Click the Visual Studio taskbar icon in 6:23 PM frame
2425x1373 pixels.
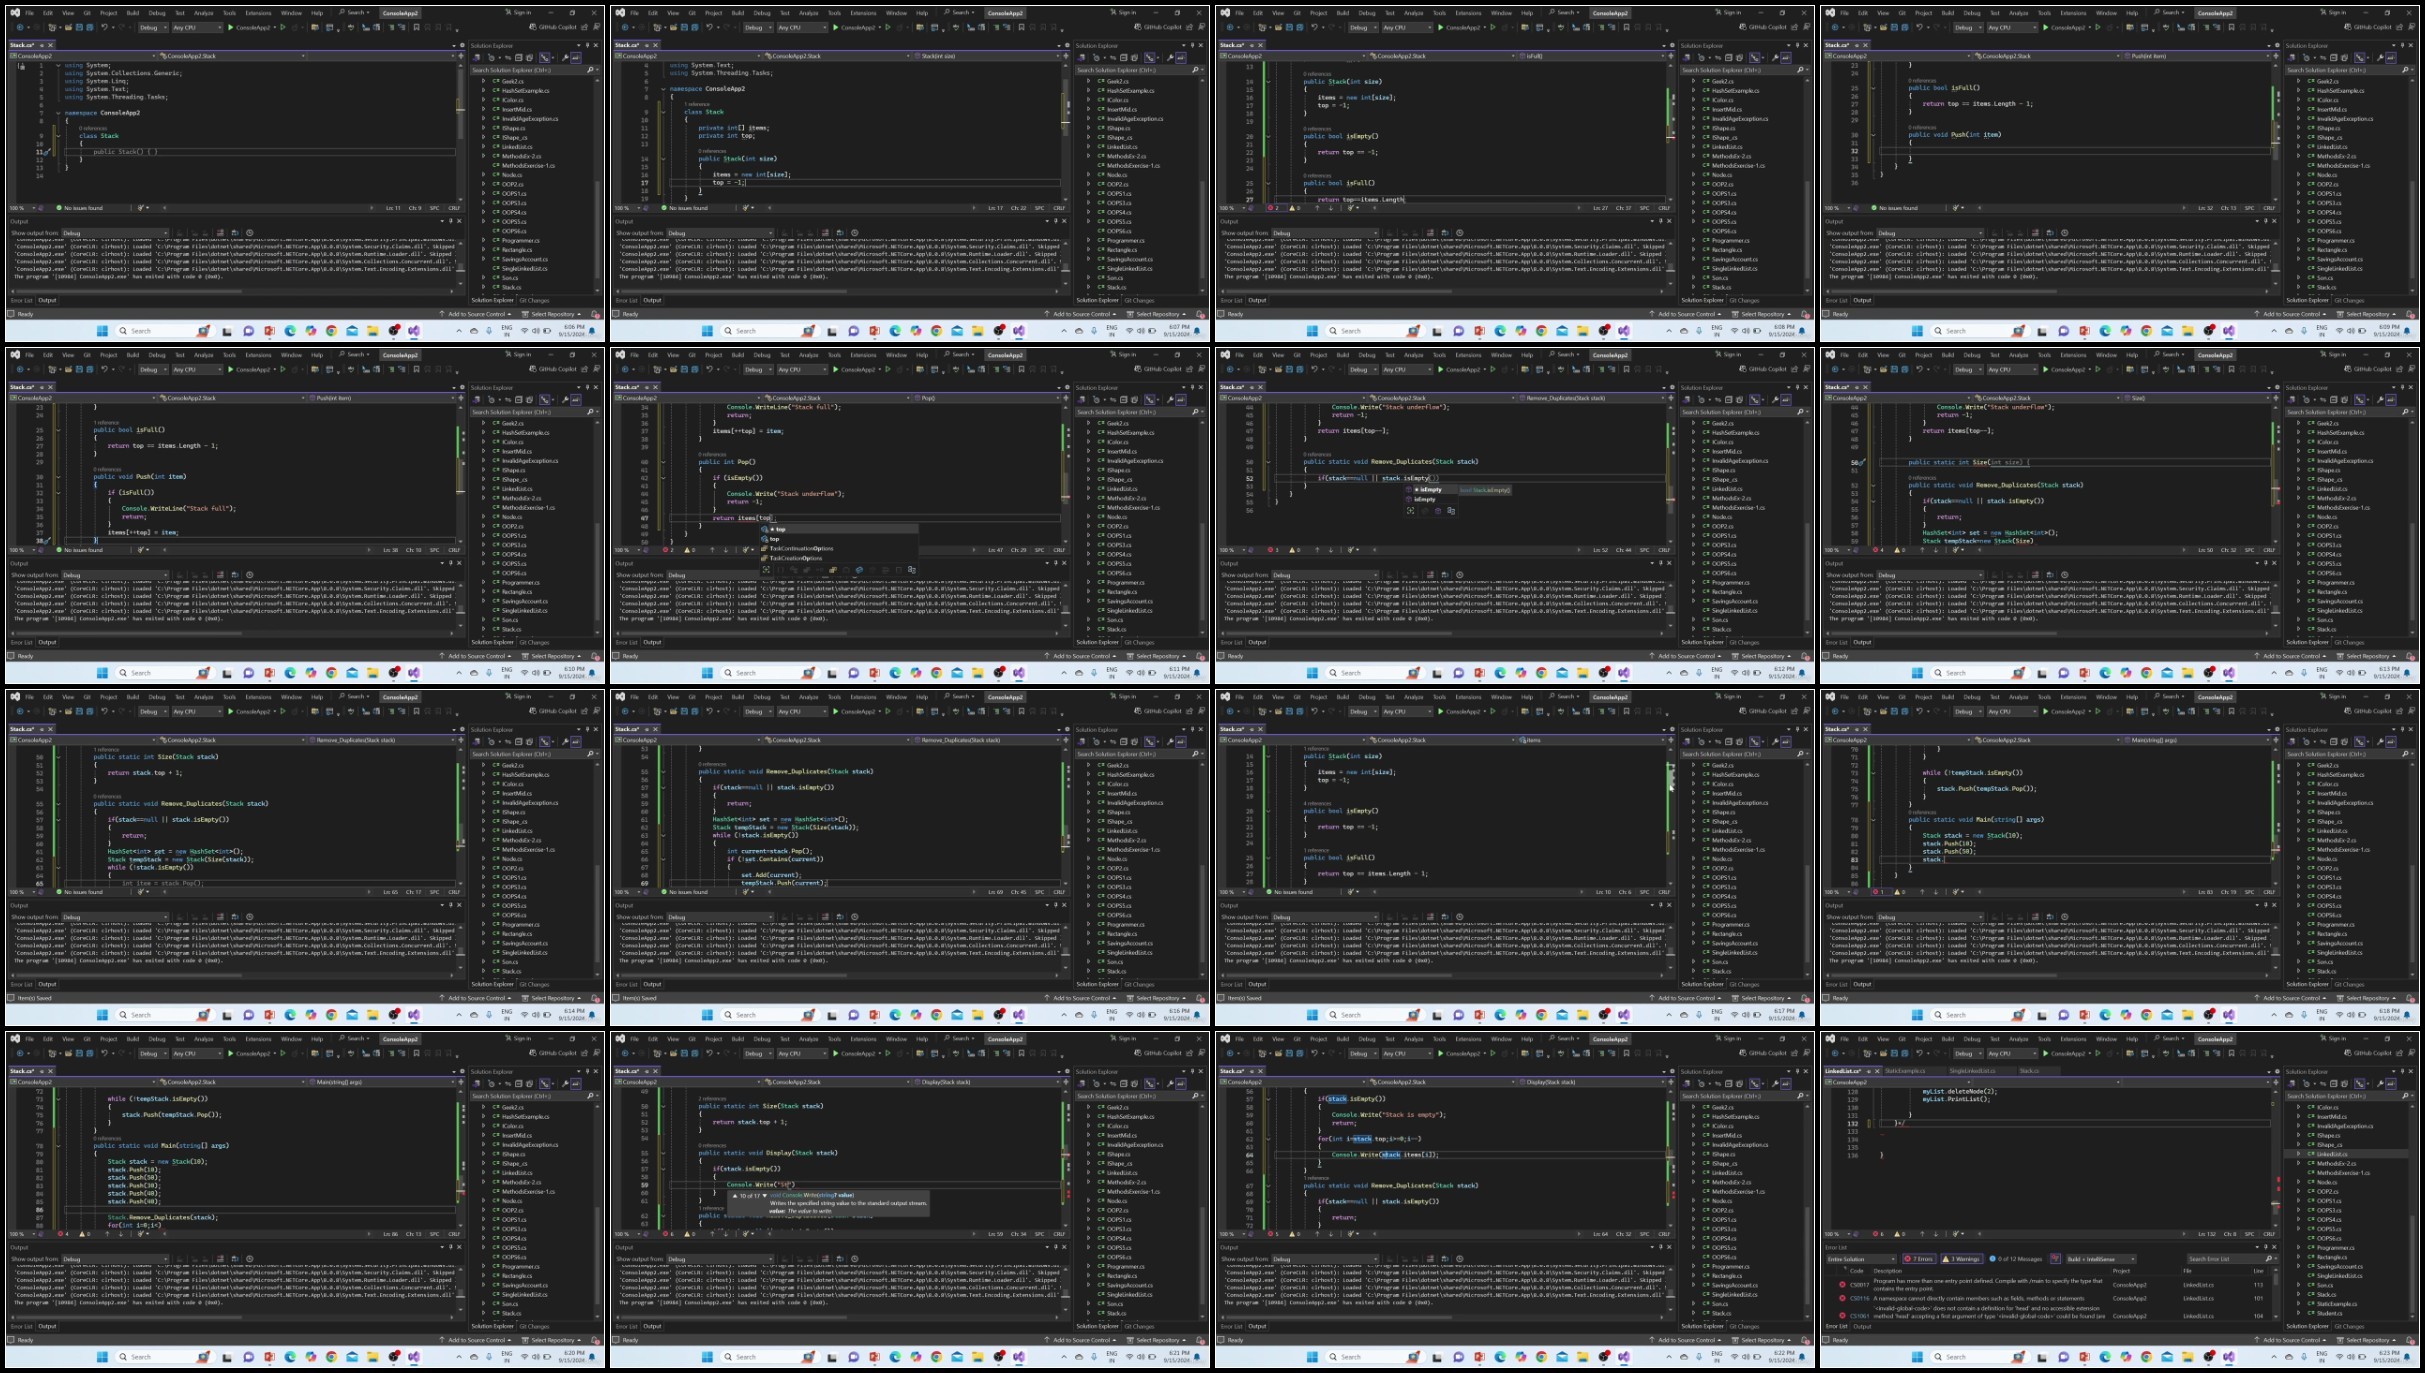tap(2229, 1357)
